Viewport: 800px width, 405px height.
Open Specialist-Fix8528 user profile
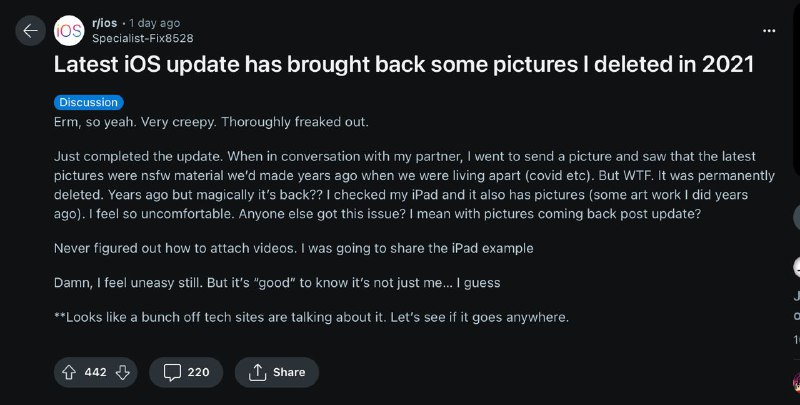[142, 38]
